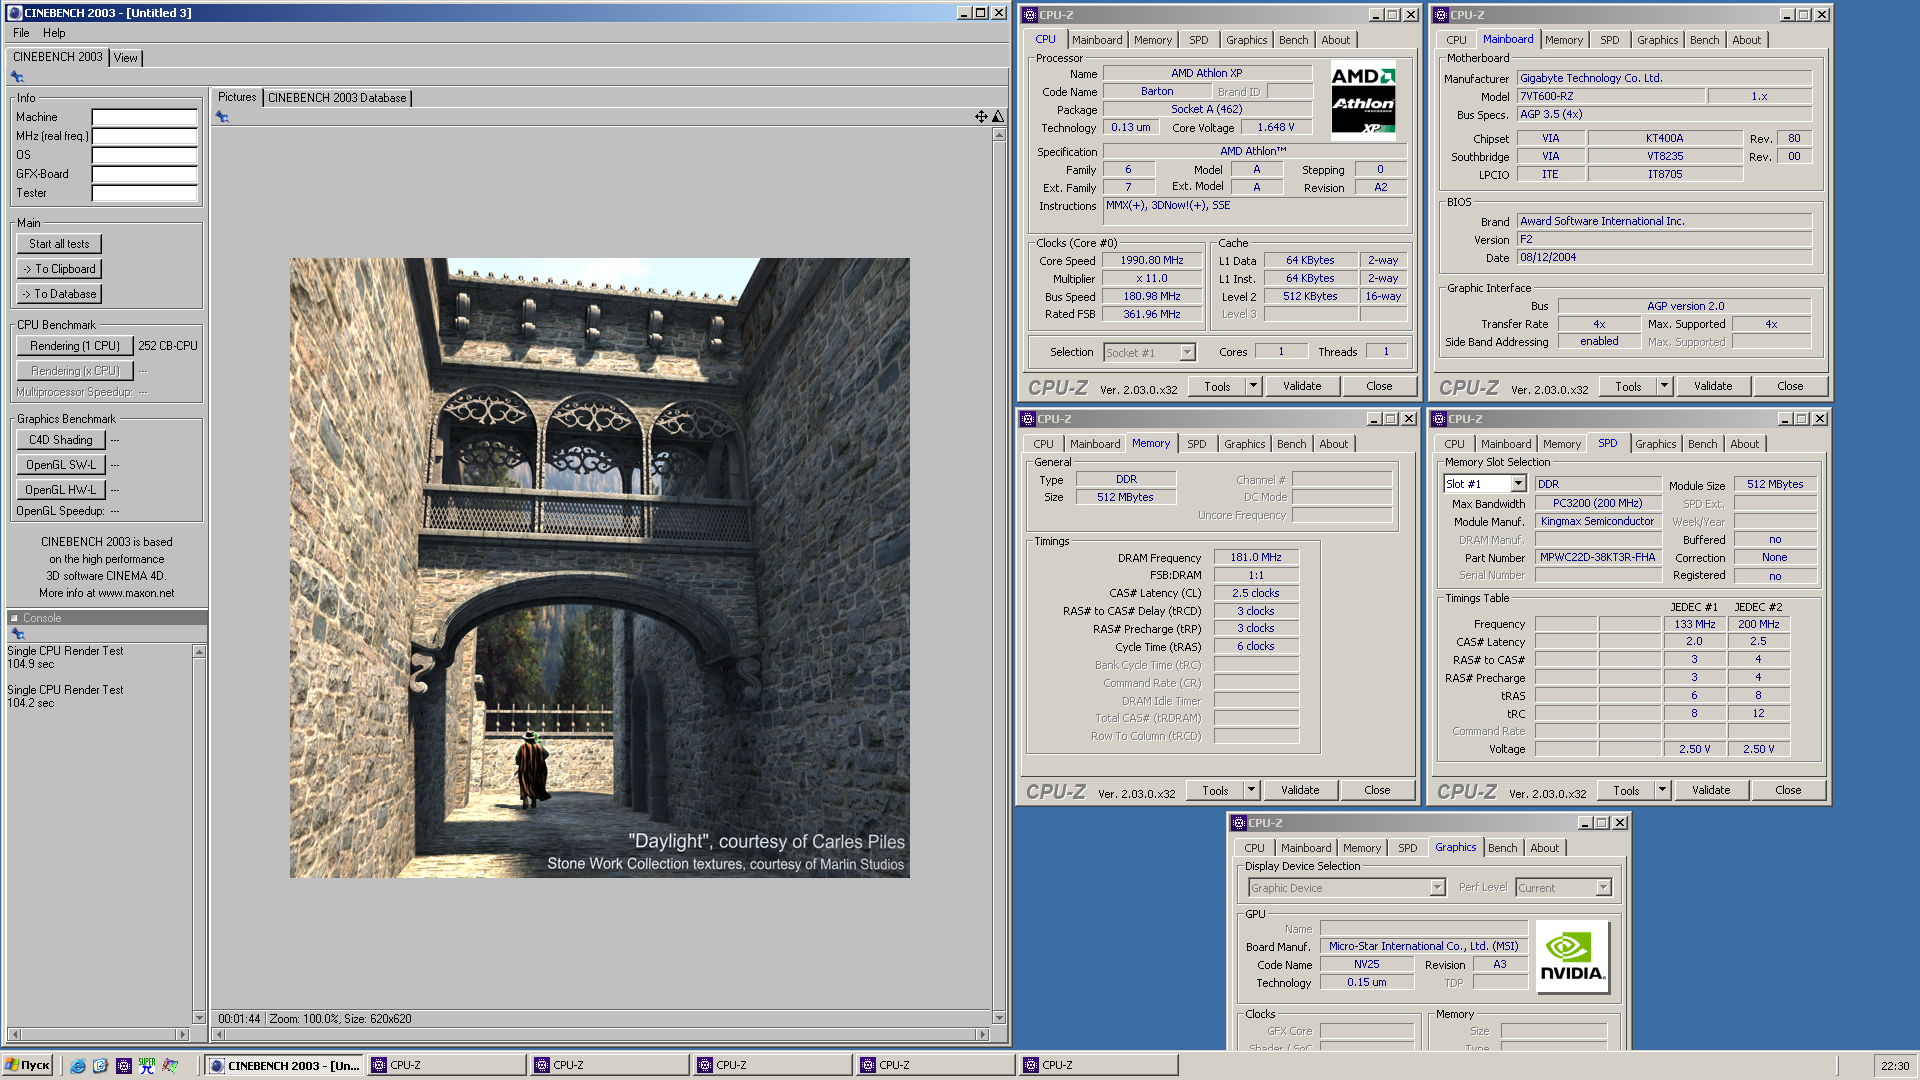
Task: Click Close in the CPU-Z SPD window
Action: 1788,790
